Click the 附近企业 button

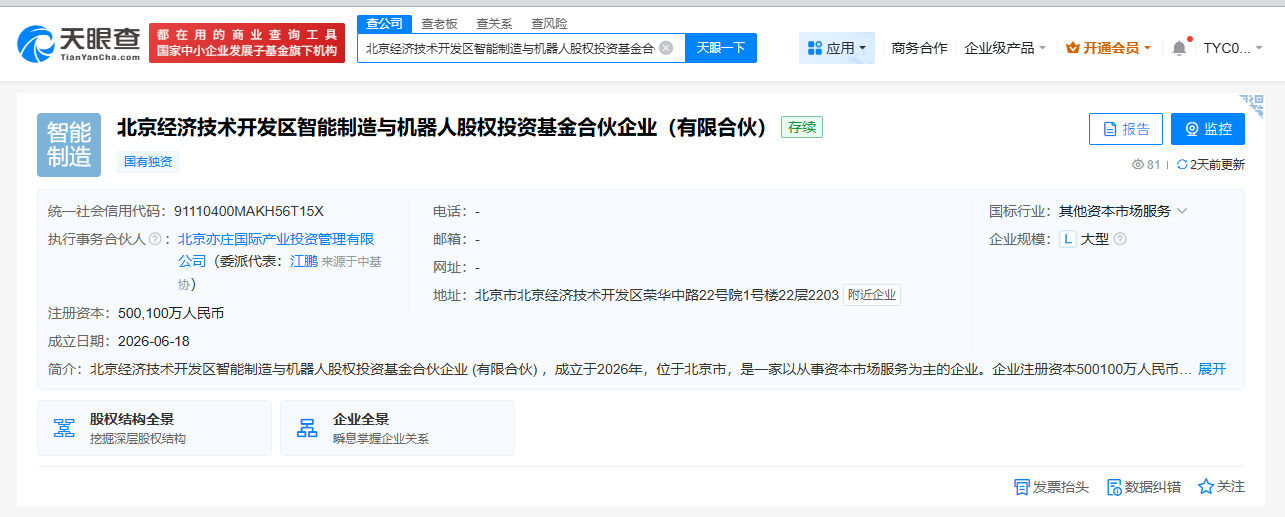click(872, 295)
